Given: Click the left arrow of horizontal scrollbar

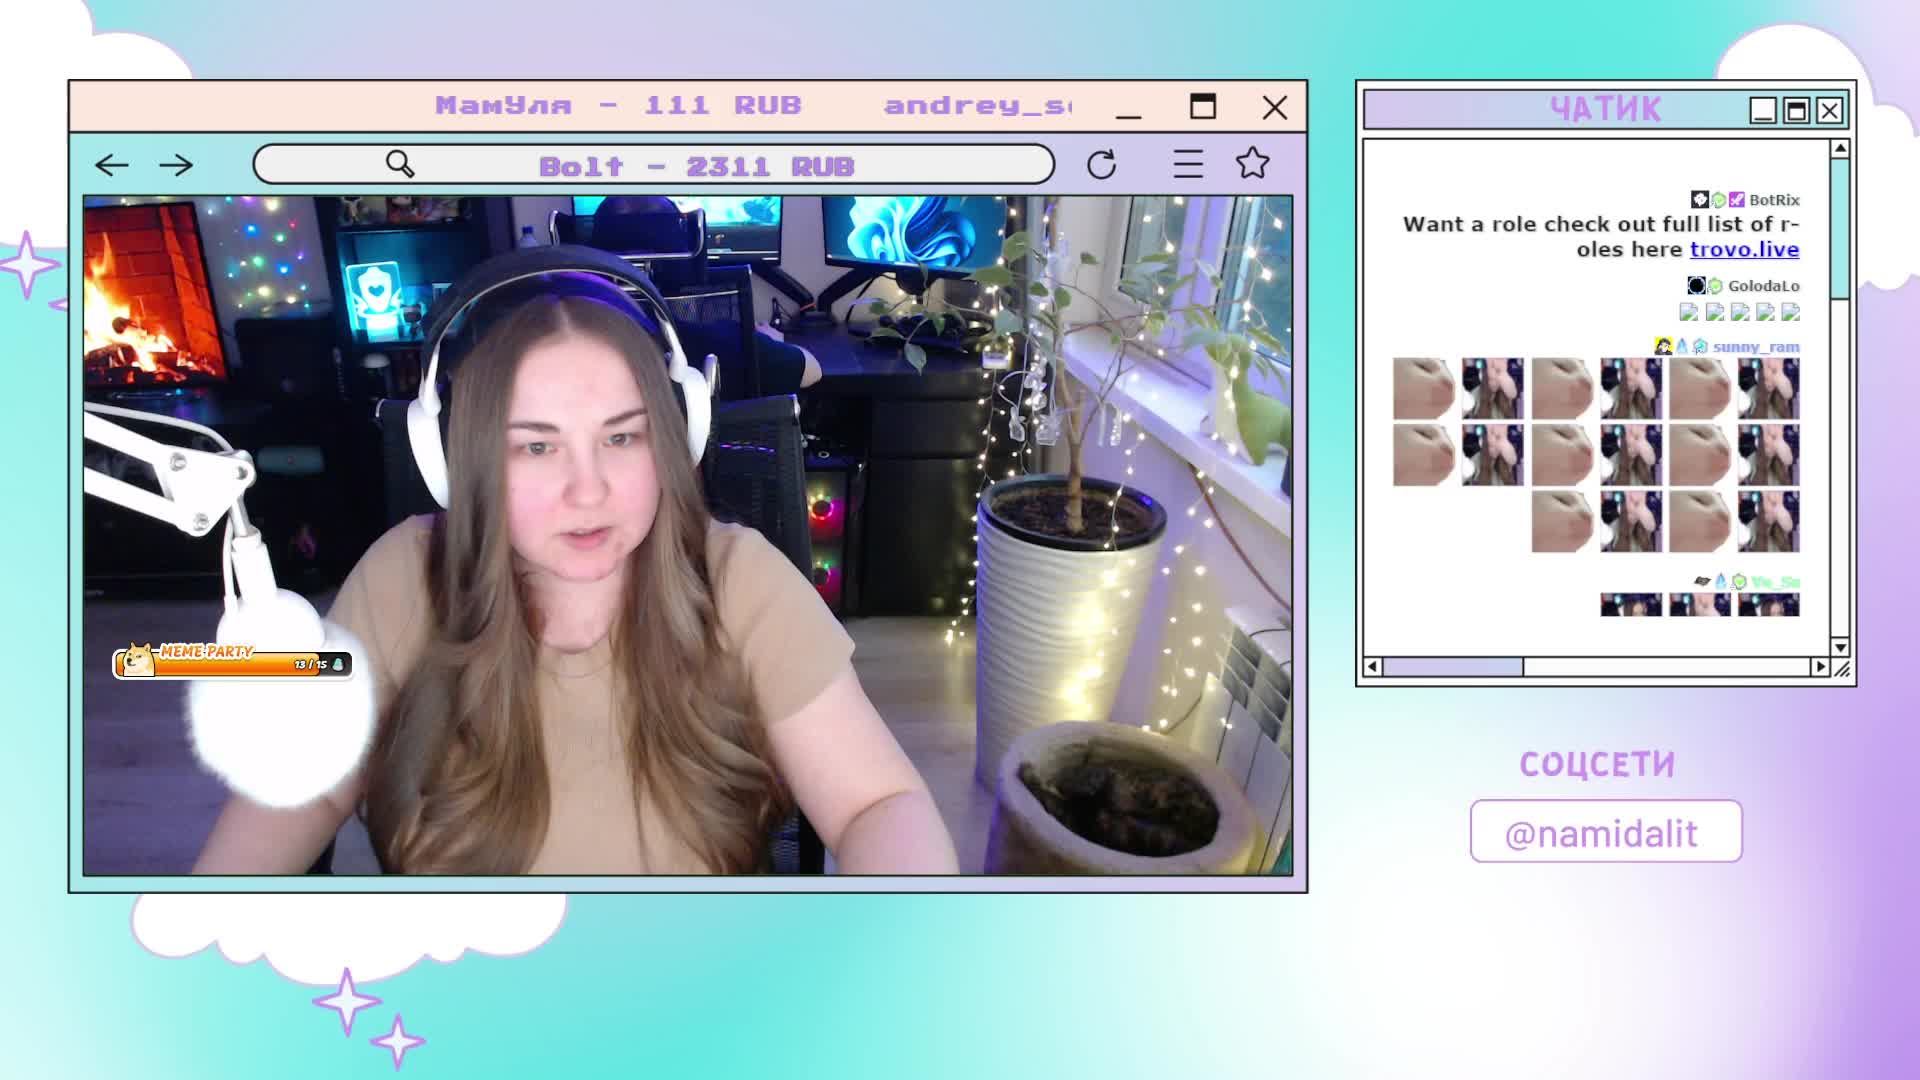Looking at the screenshot, I should [1372, 667].
